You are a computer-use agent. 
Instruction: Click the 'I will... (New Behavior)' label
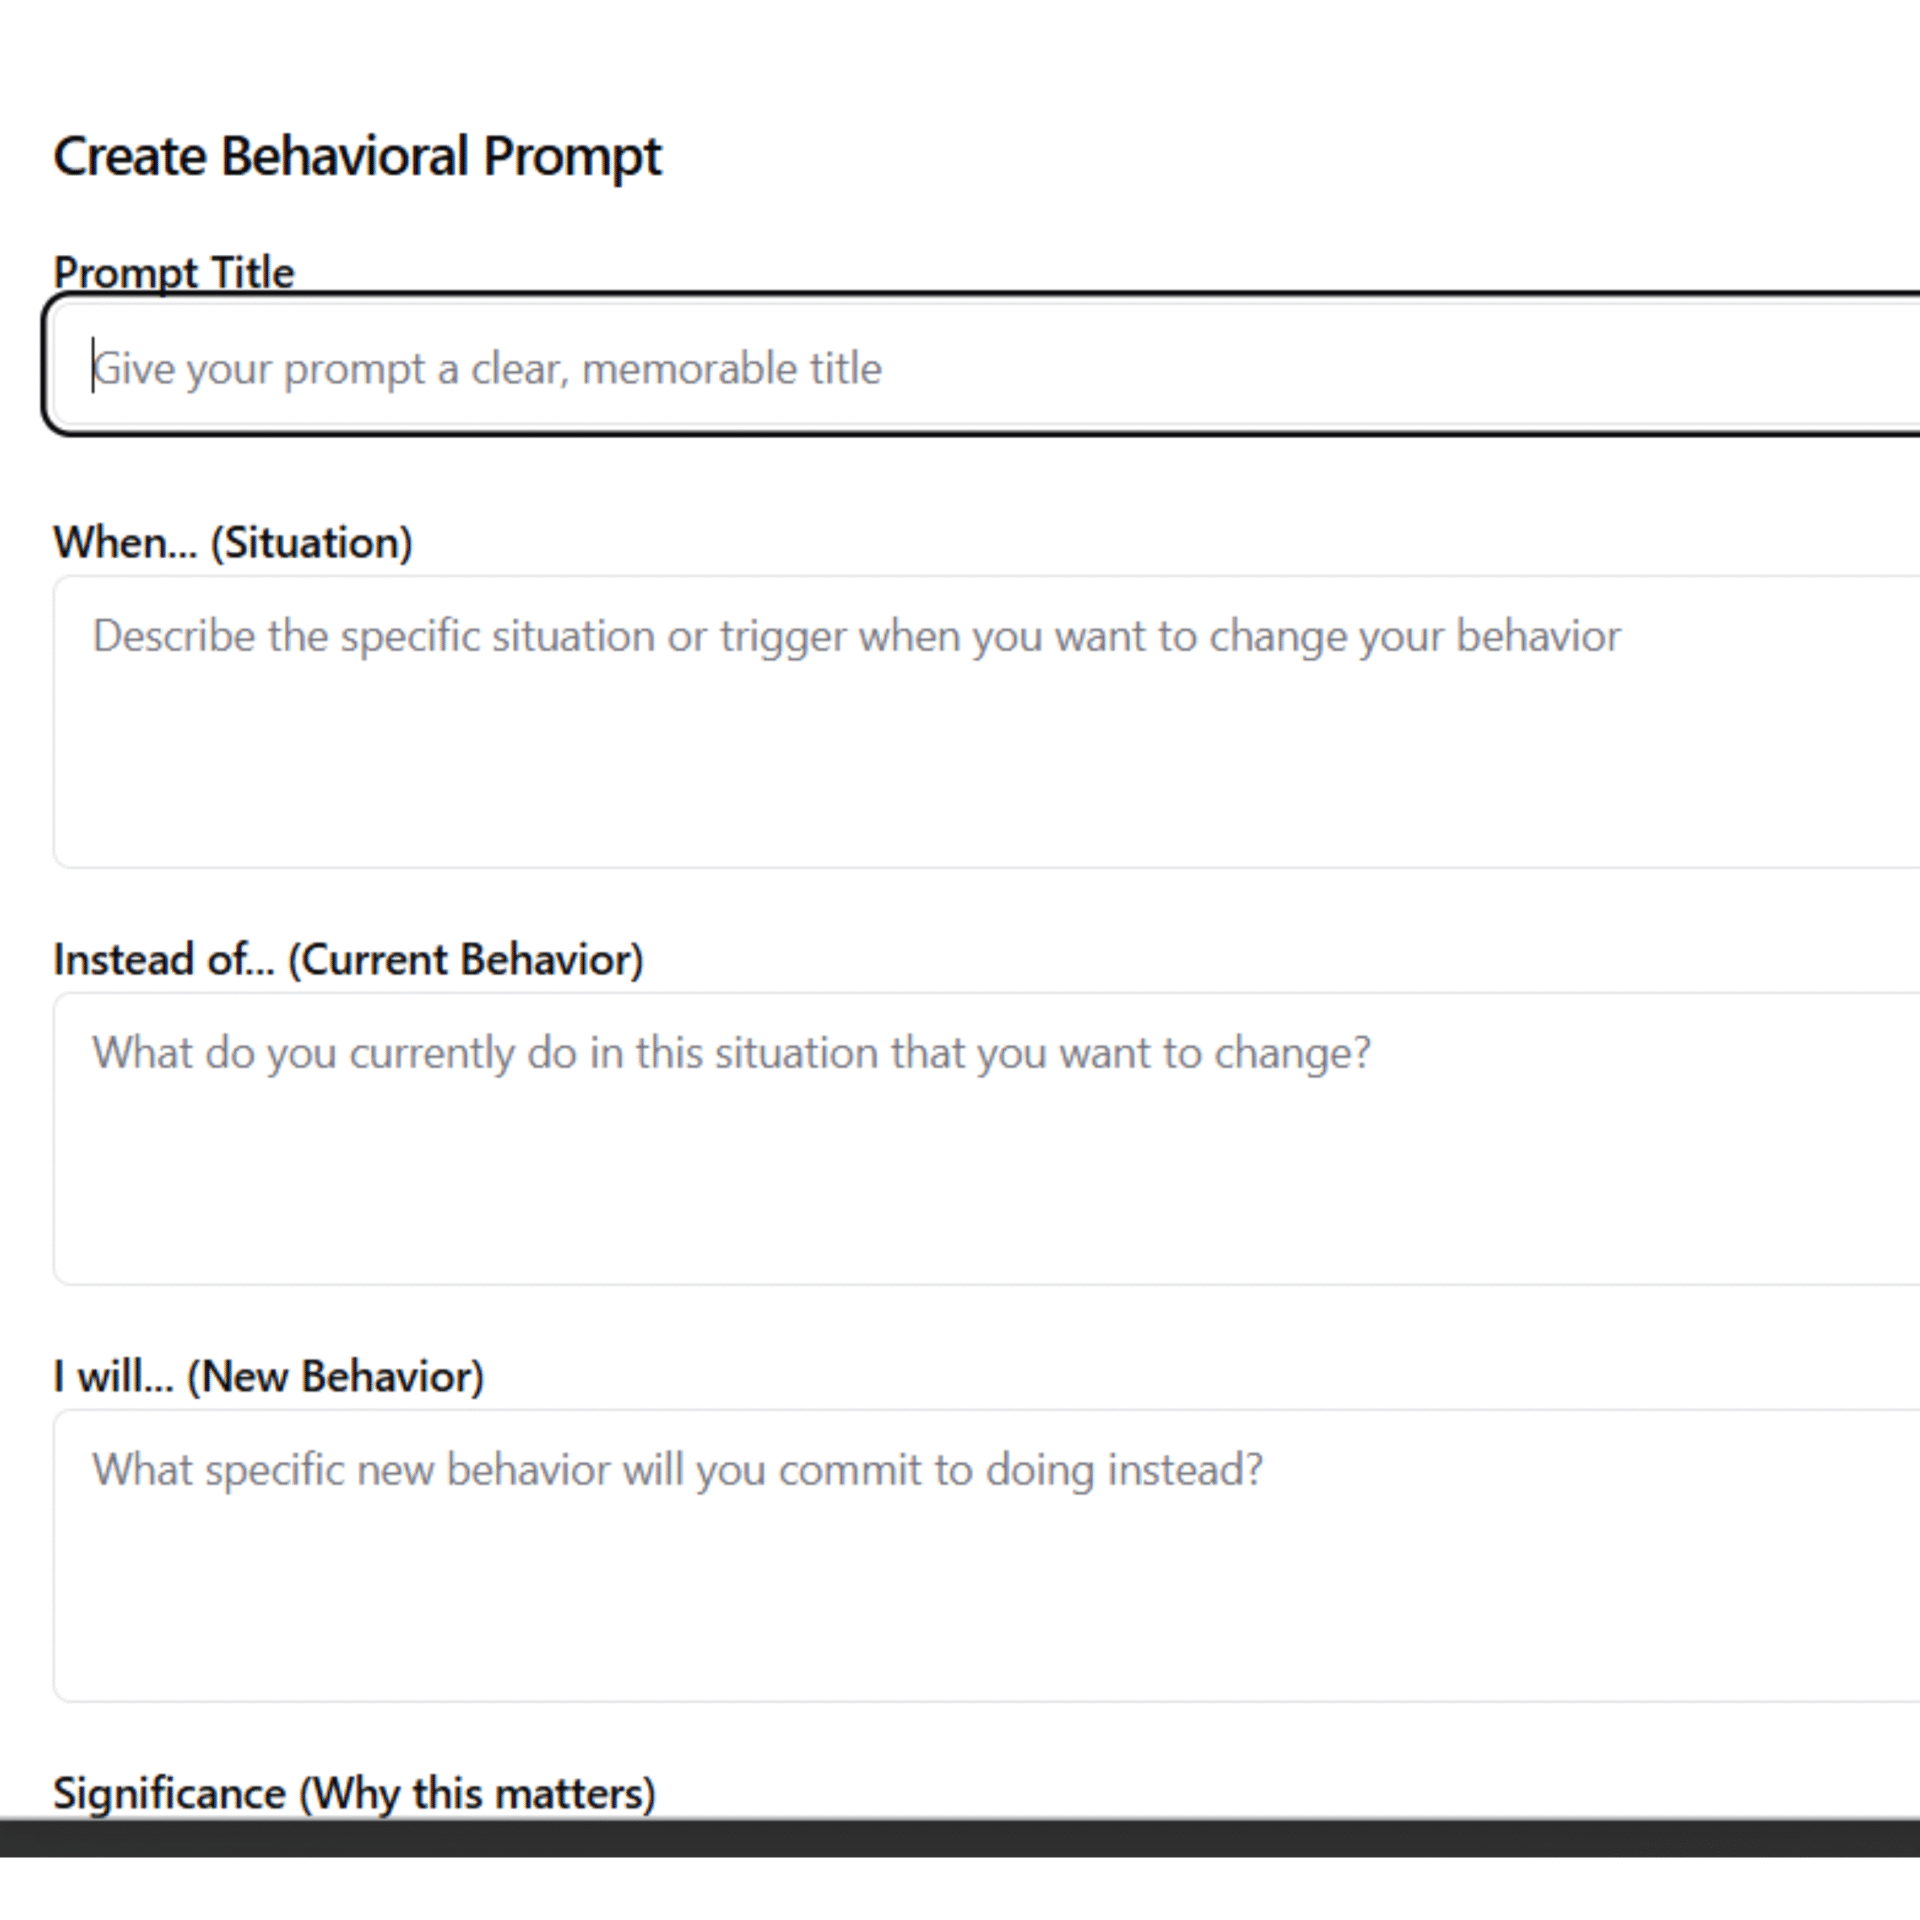click(269, 1375)
